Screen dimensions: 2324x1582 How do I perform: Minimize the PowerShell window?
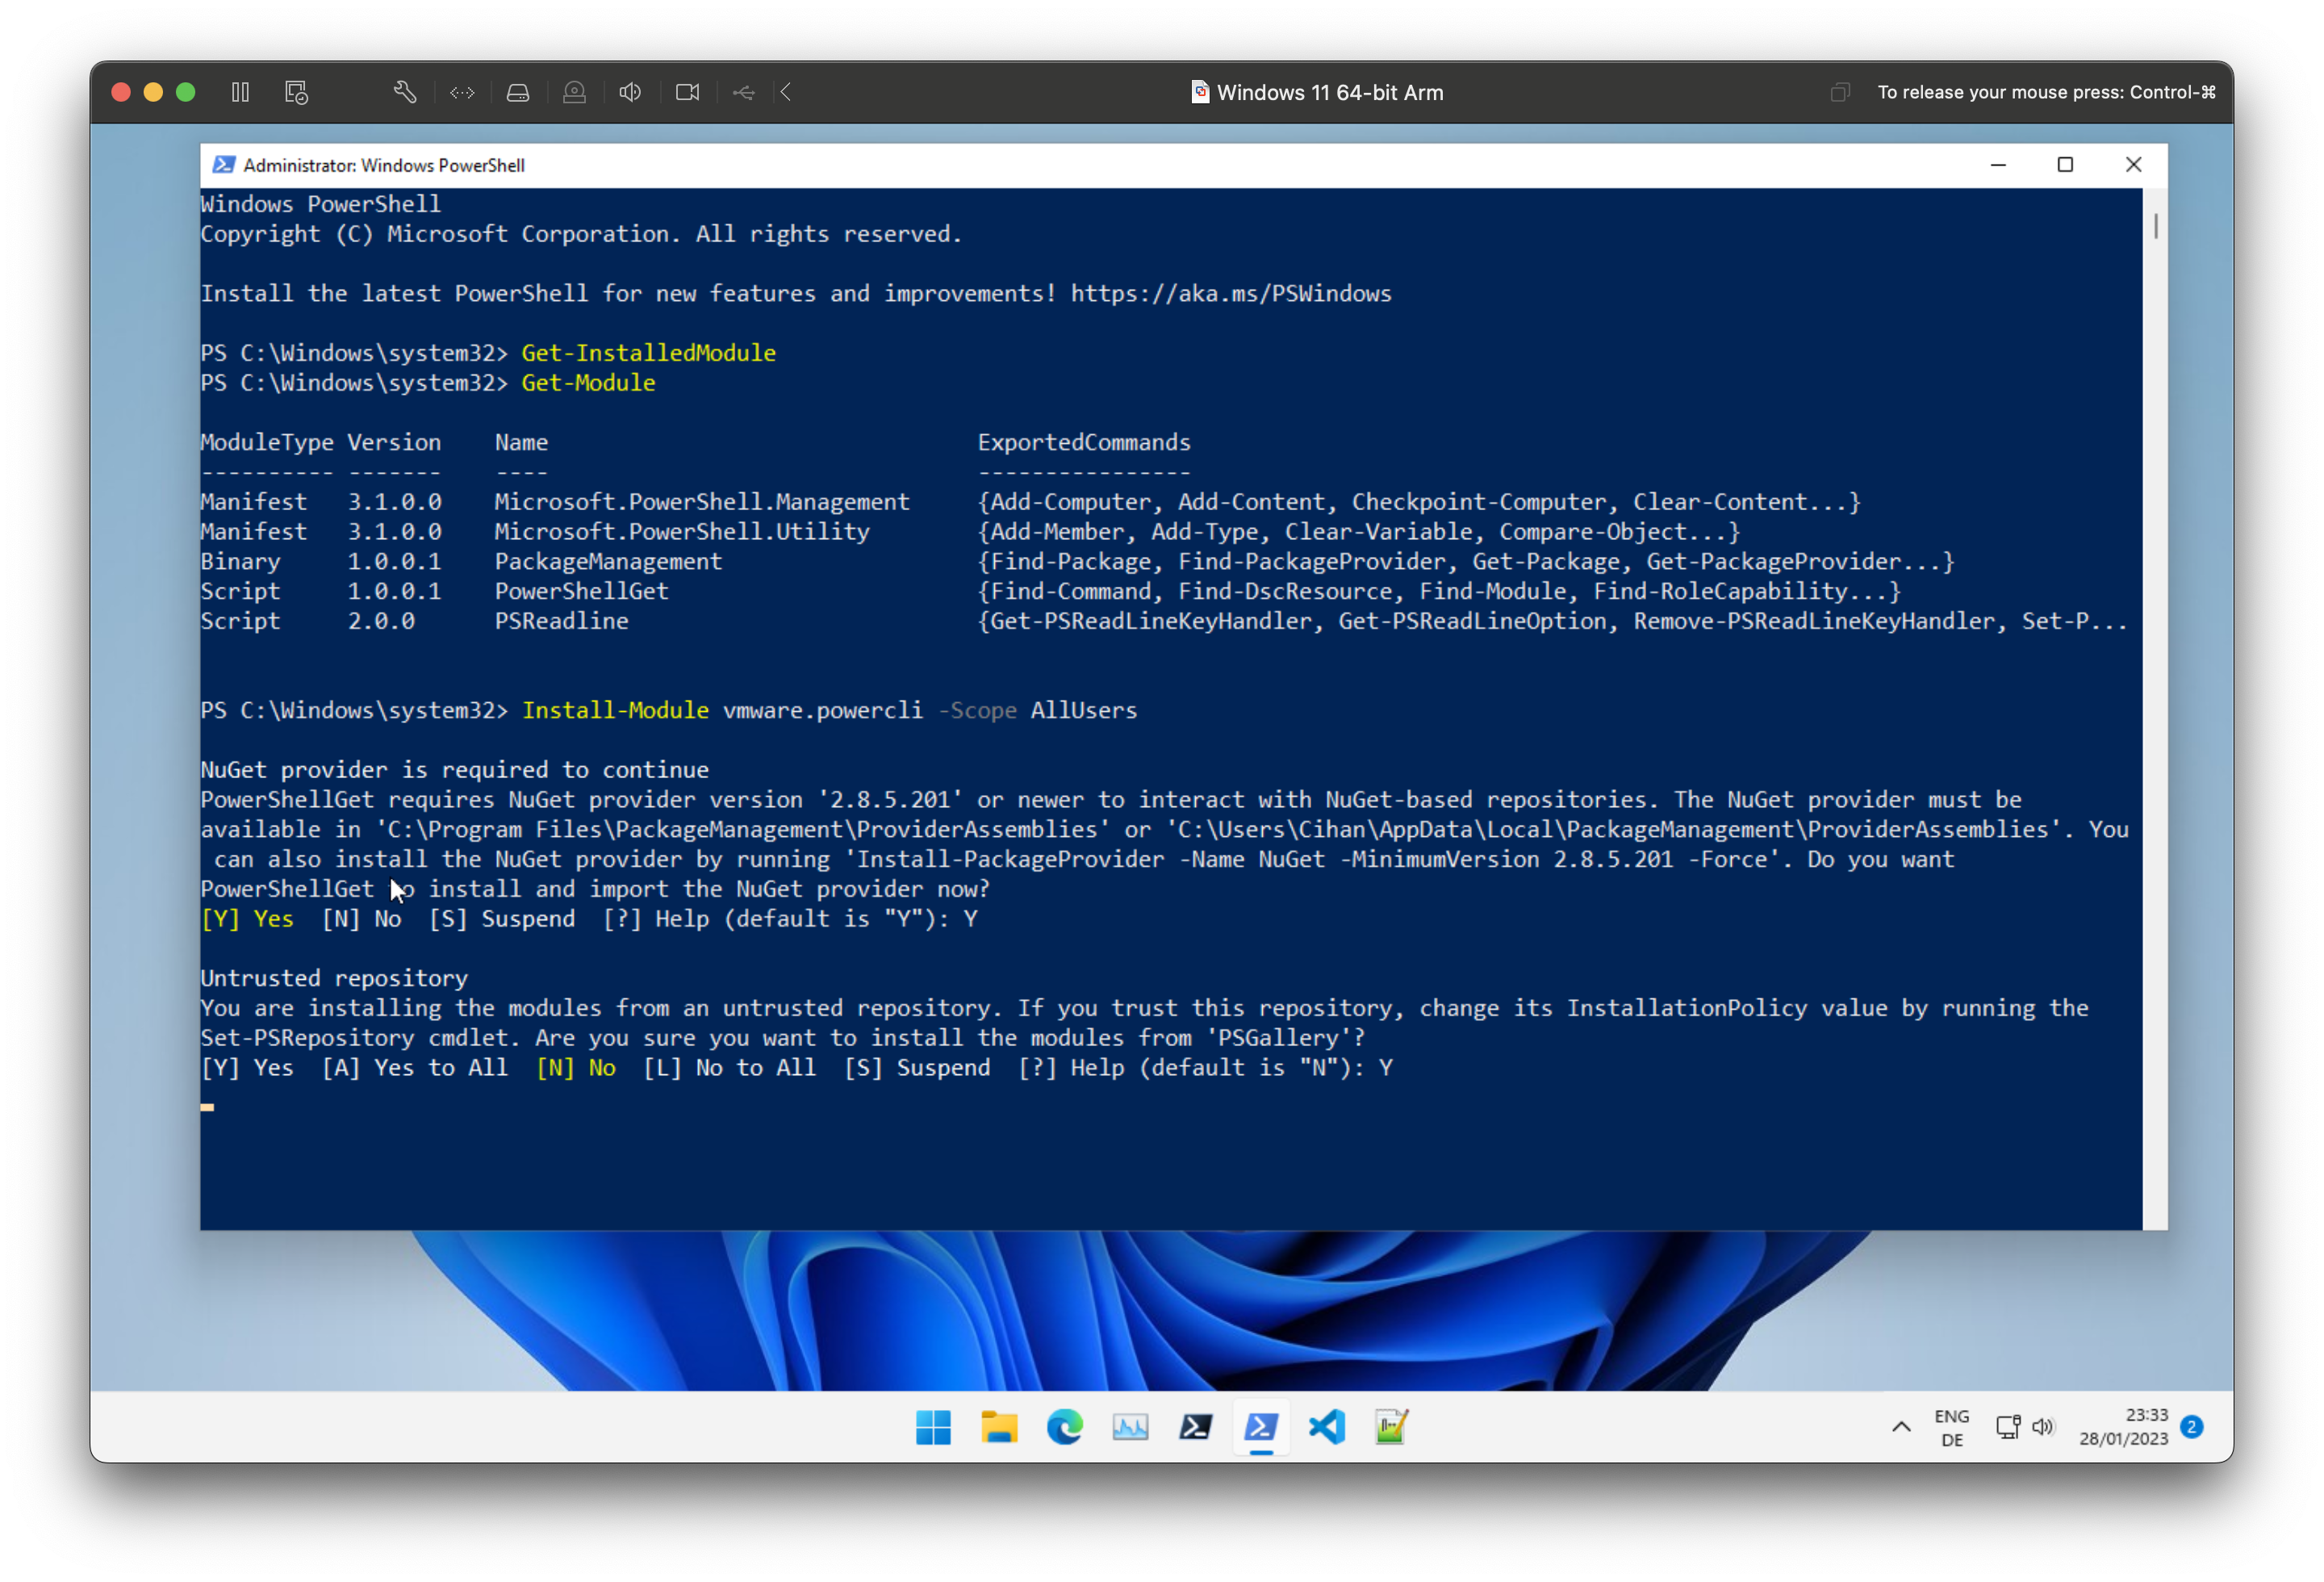coord(1998,165)
